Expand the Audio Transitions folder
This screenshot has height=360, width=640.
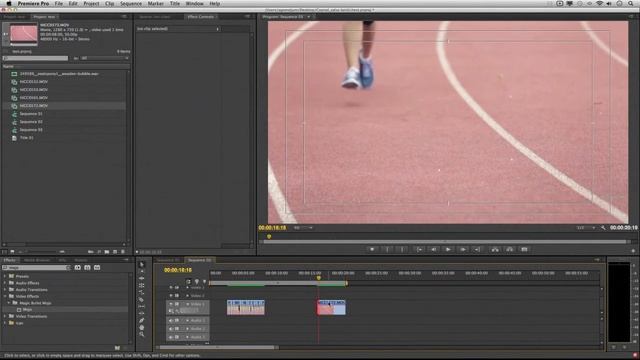(x=5, y=289)
